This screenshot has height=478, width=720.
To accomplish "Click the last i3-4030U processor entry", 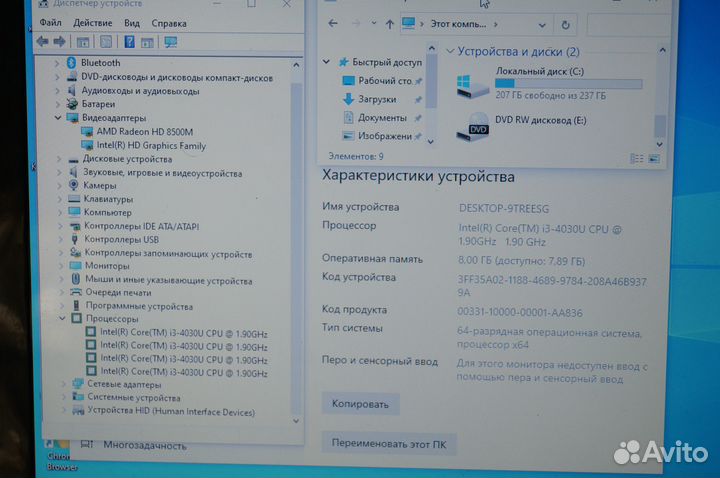I will point(184,372).
